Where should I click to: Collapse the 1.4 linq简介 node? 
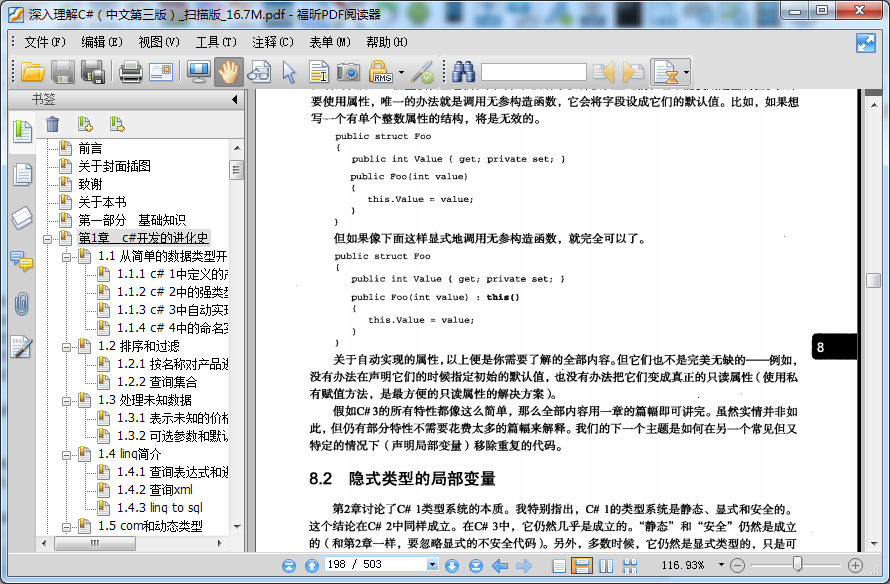click(x=66, y=455)
